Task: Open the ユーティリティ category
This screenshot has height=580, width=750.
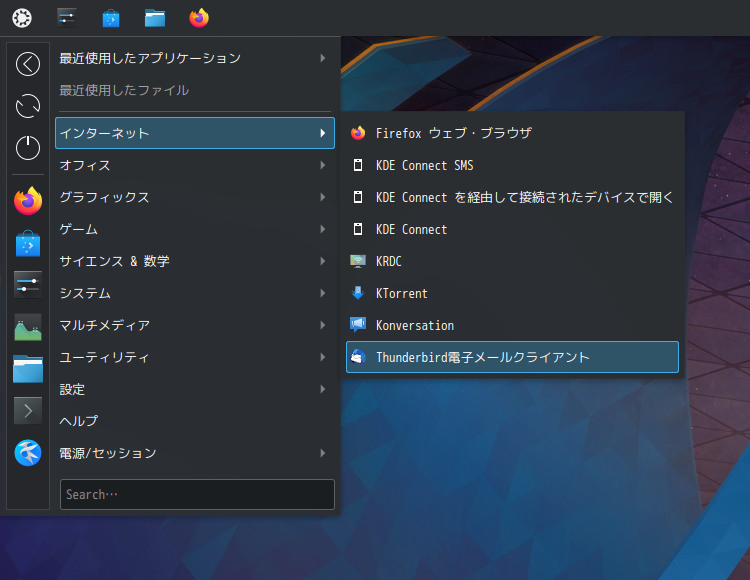Action: click(195, 357)
